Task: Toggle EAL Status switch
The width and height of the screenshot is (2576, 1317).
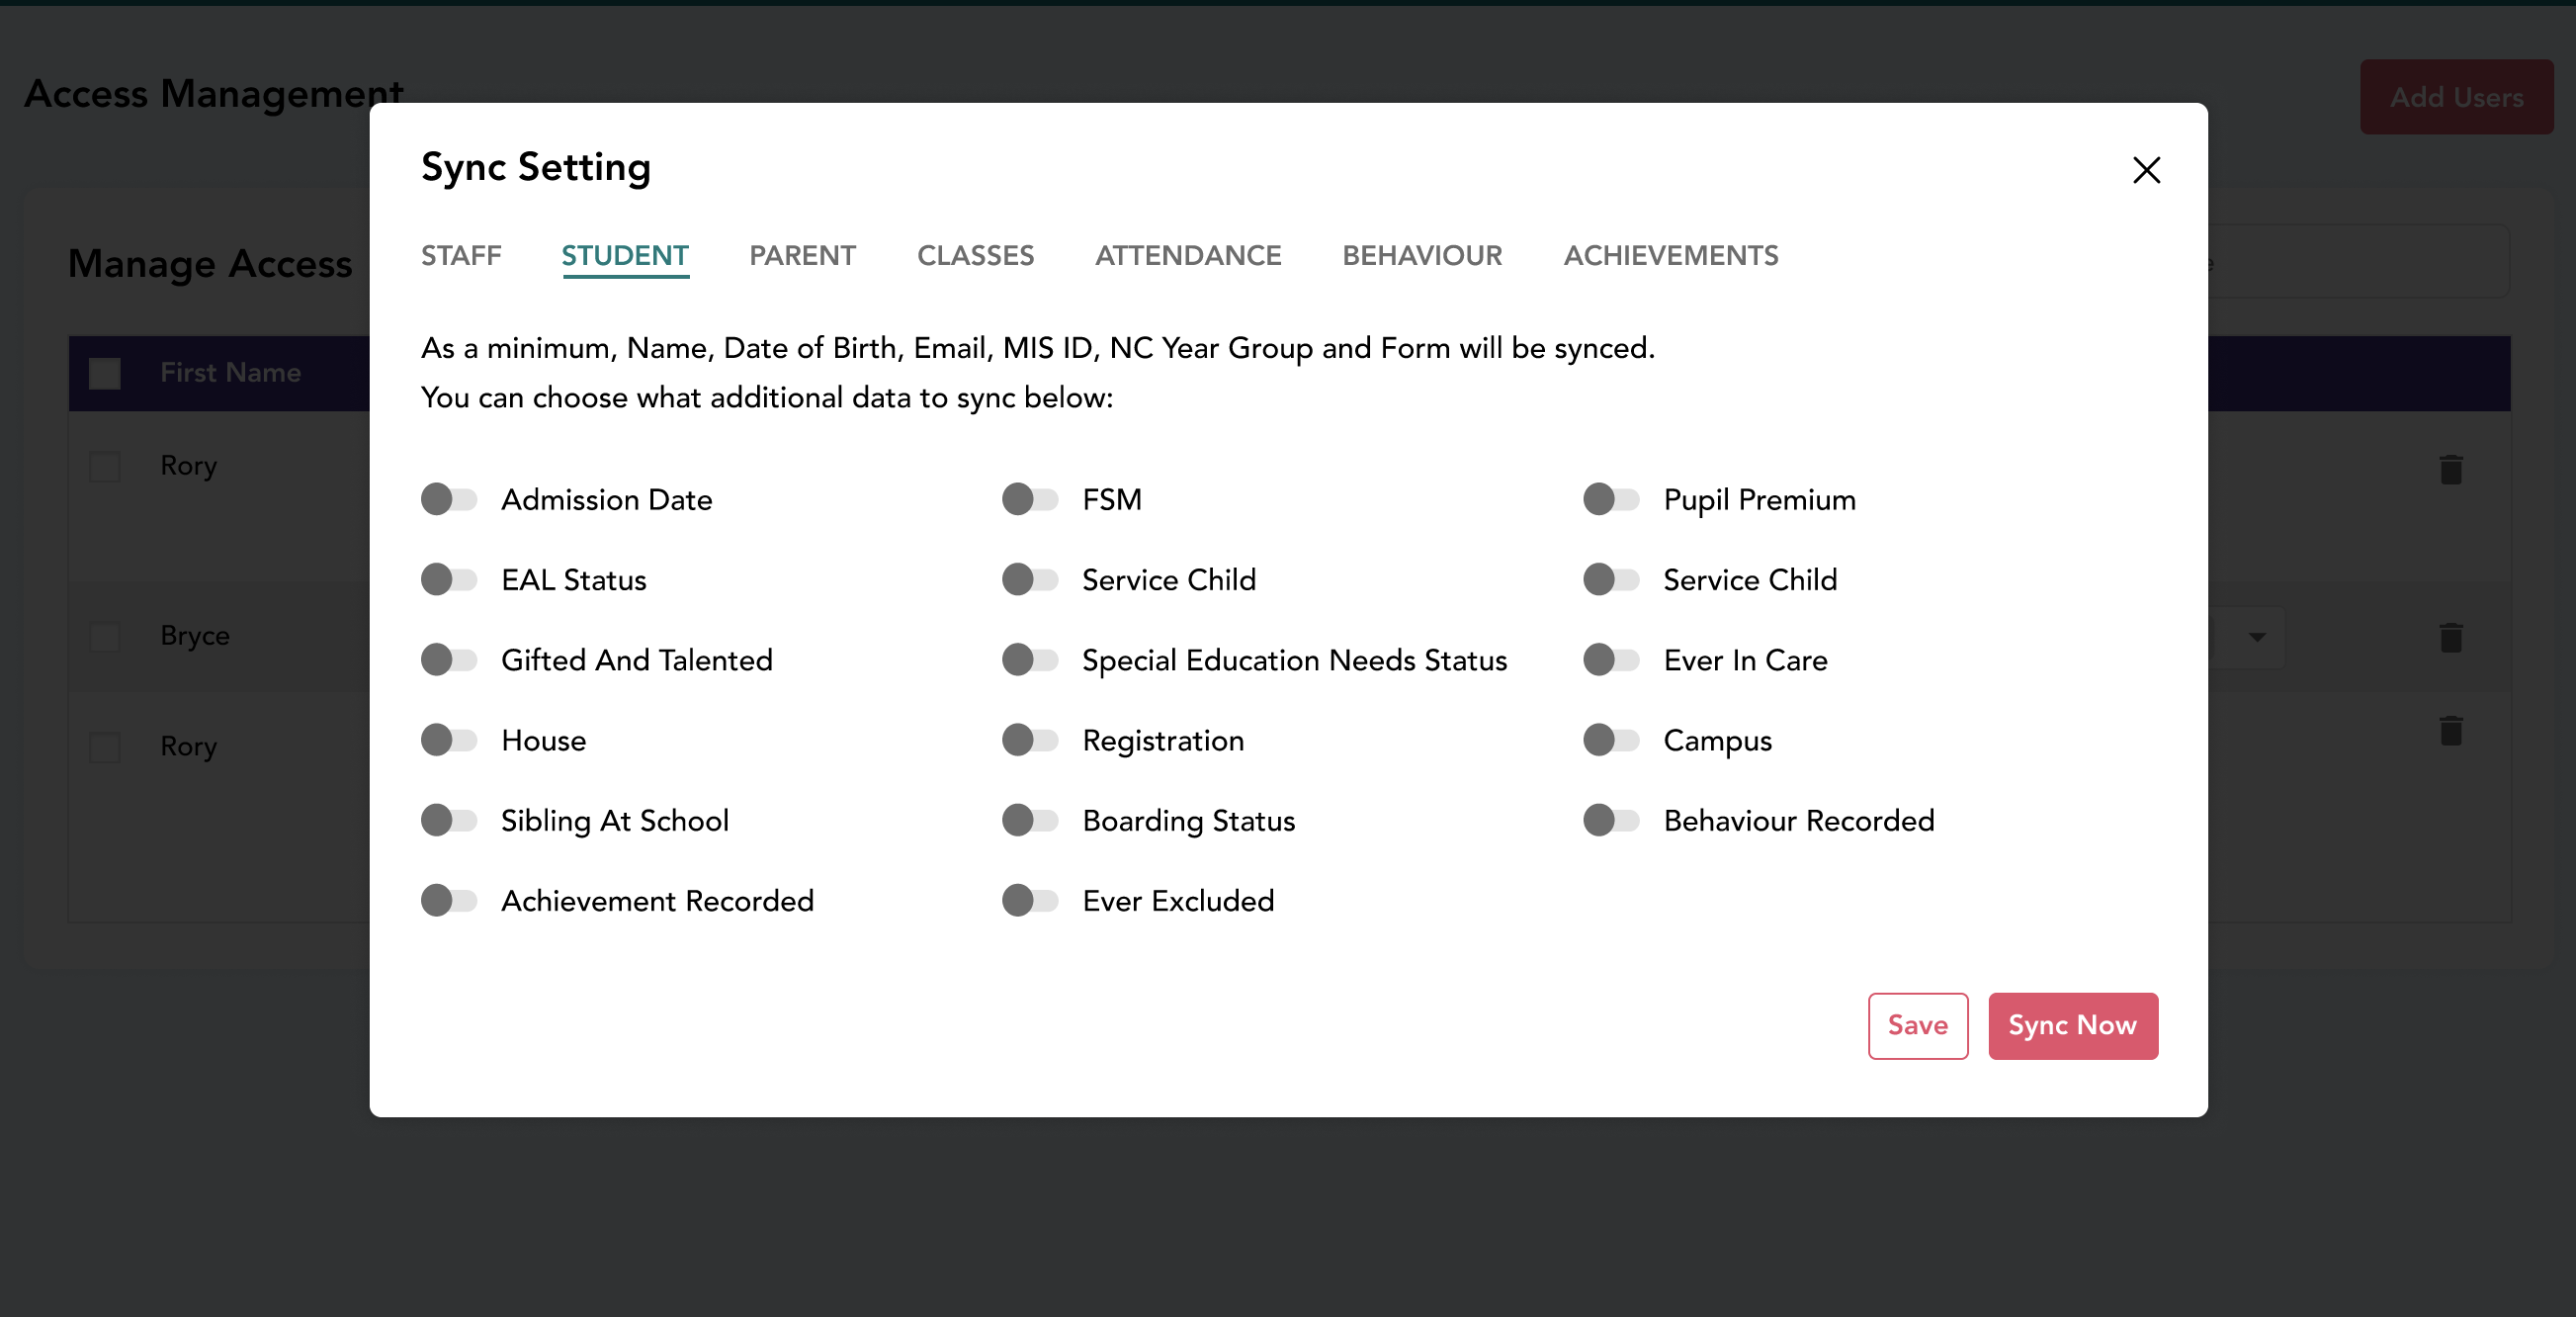Action: [448, 579]
